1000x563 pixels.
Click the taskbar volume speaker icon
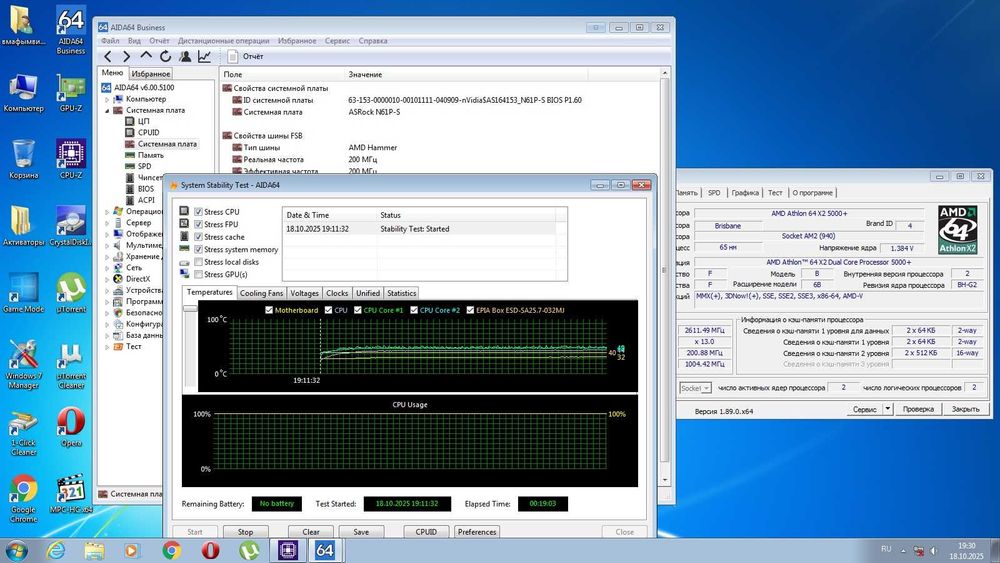[934, 550]
